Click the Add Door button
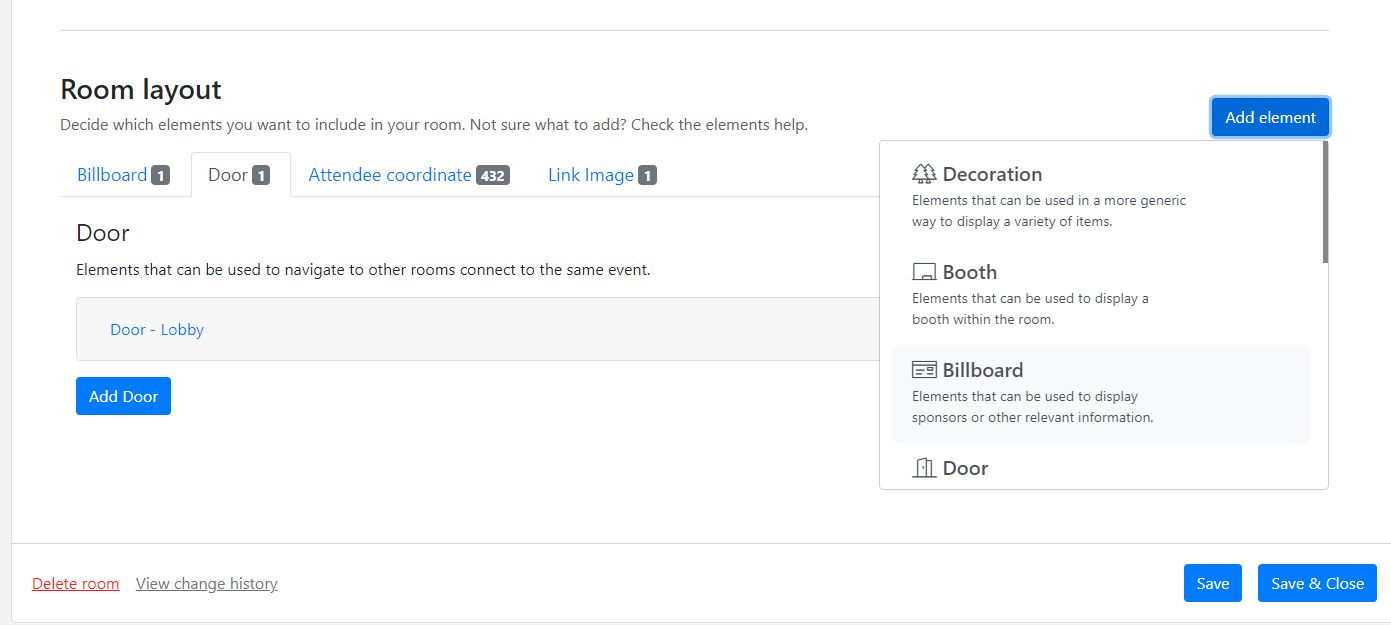Screen dimensions: 1391x625 123,396
